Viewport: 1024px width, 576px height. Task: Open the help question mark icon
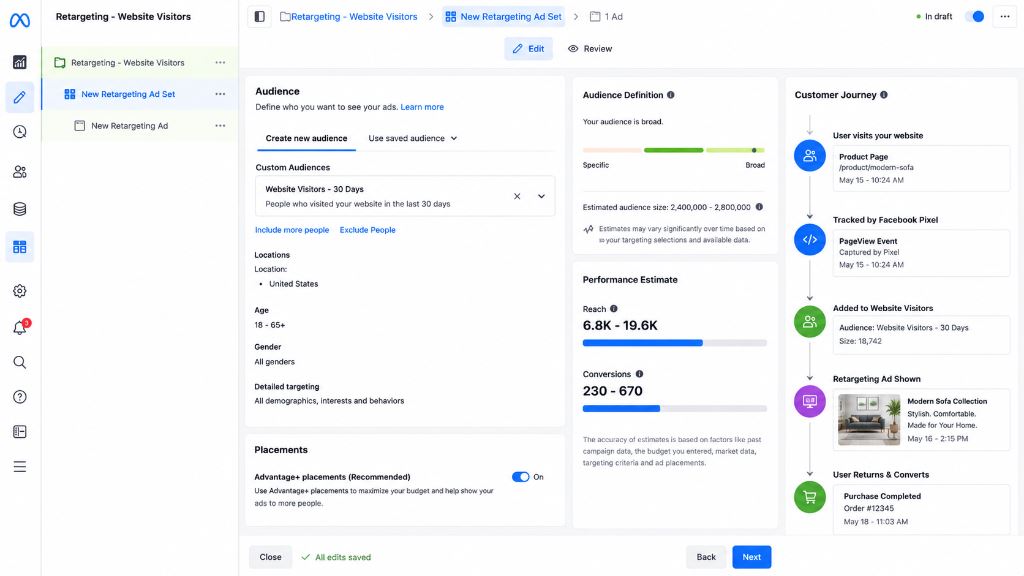20,397
